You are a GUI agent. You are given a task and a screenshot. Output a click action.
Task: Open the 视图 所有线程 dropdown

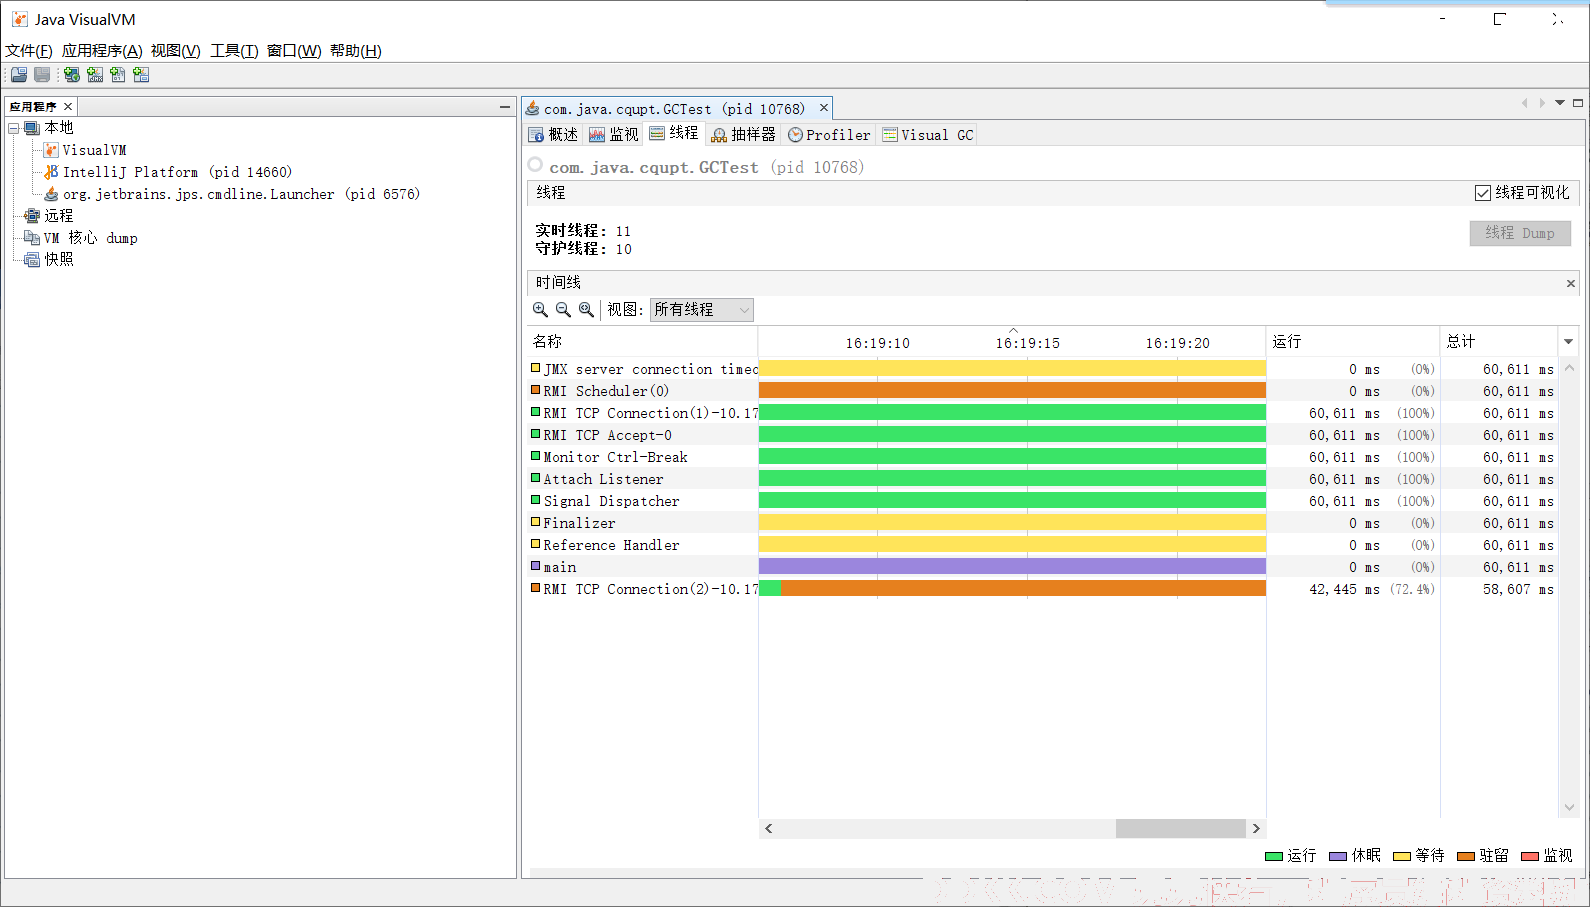click(701, 310)
